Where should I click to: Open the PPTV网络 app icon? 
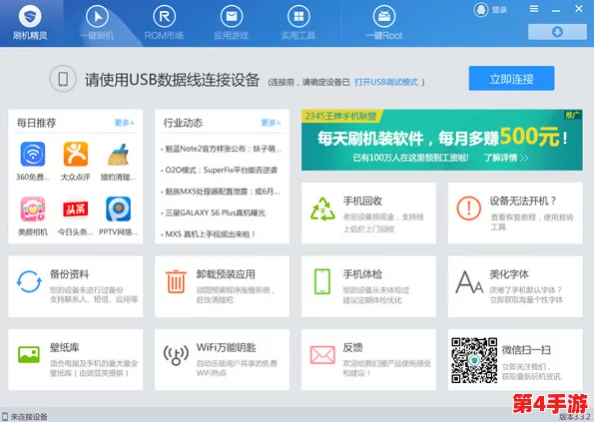(x=119, y=209)
